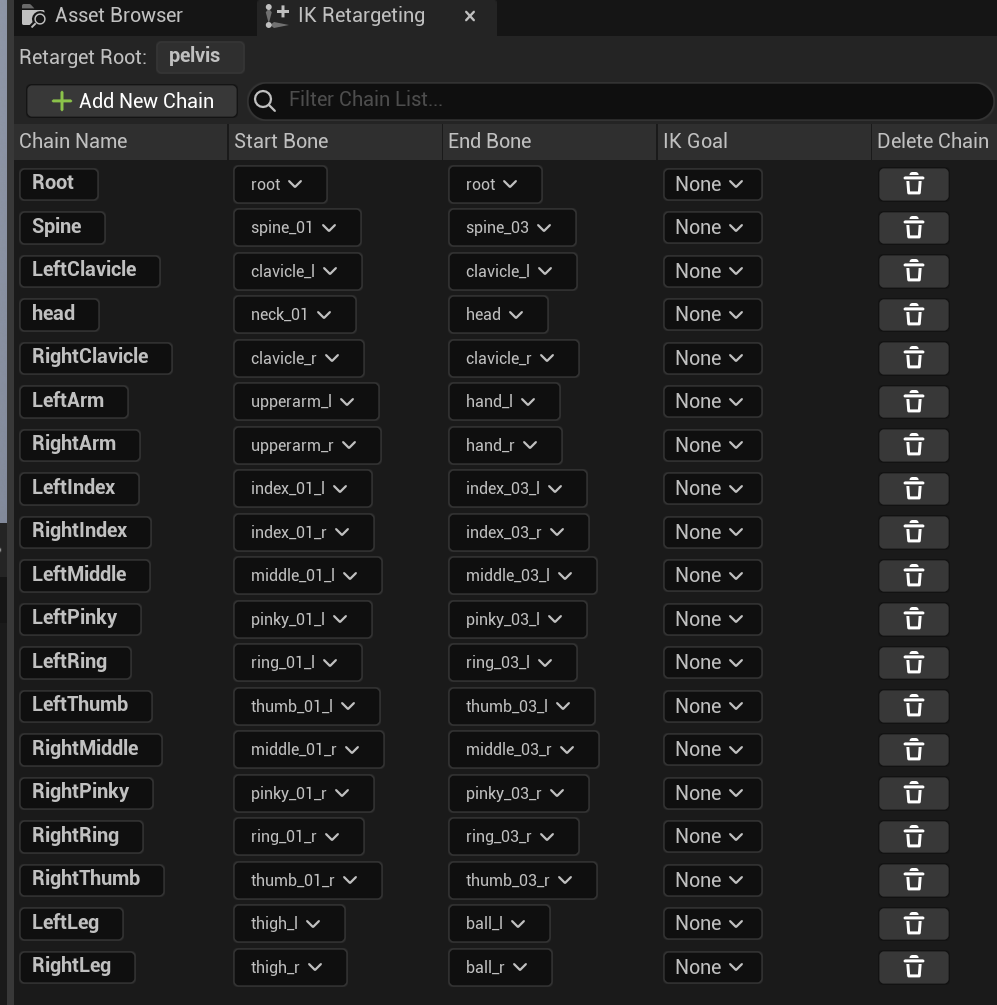Delete the RightIndex chain
The height and width of the screenshot is (1005, 997).
click(x=913, y=532)
